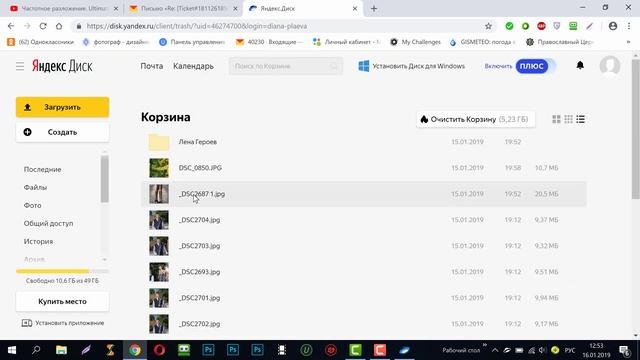Click Установить Диск для Windows link
Screen dimensions: 640x360
coord(411,66)
